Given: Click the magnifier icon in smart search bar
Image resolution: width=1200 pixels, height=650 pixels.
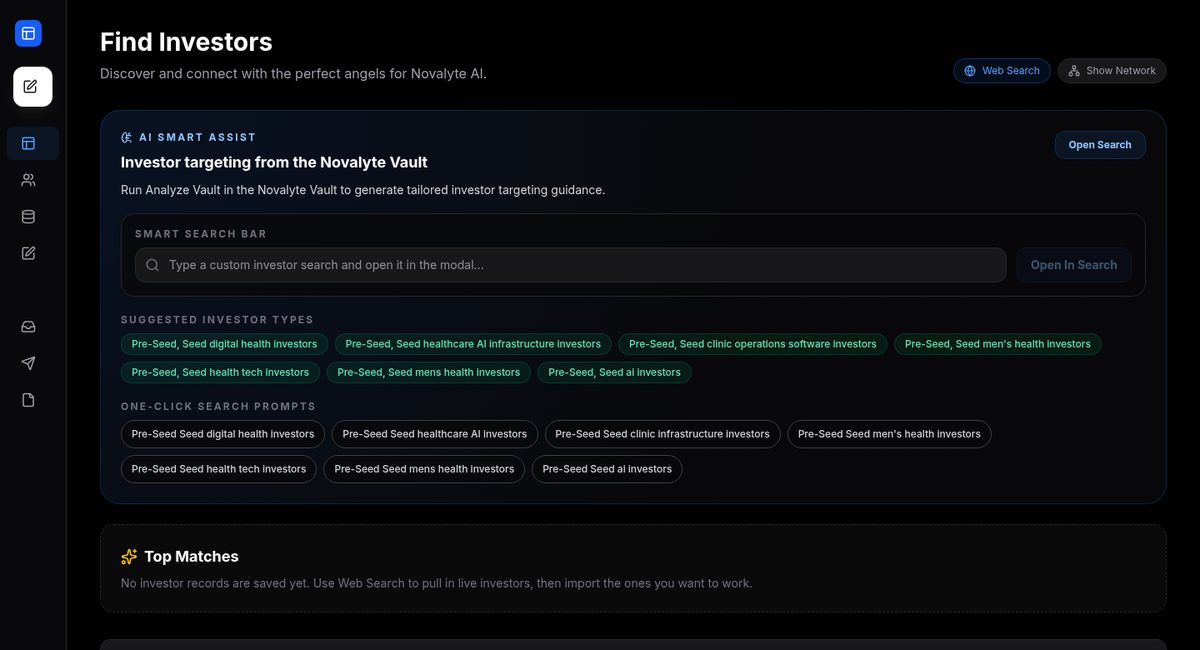Looking at the screenshot, I should click(x=153, y=265).
